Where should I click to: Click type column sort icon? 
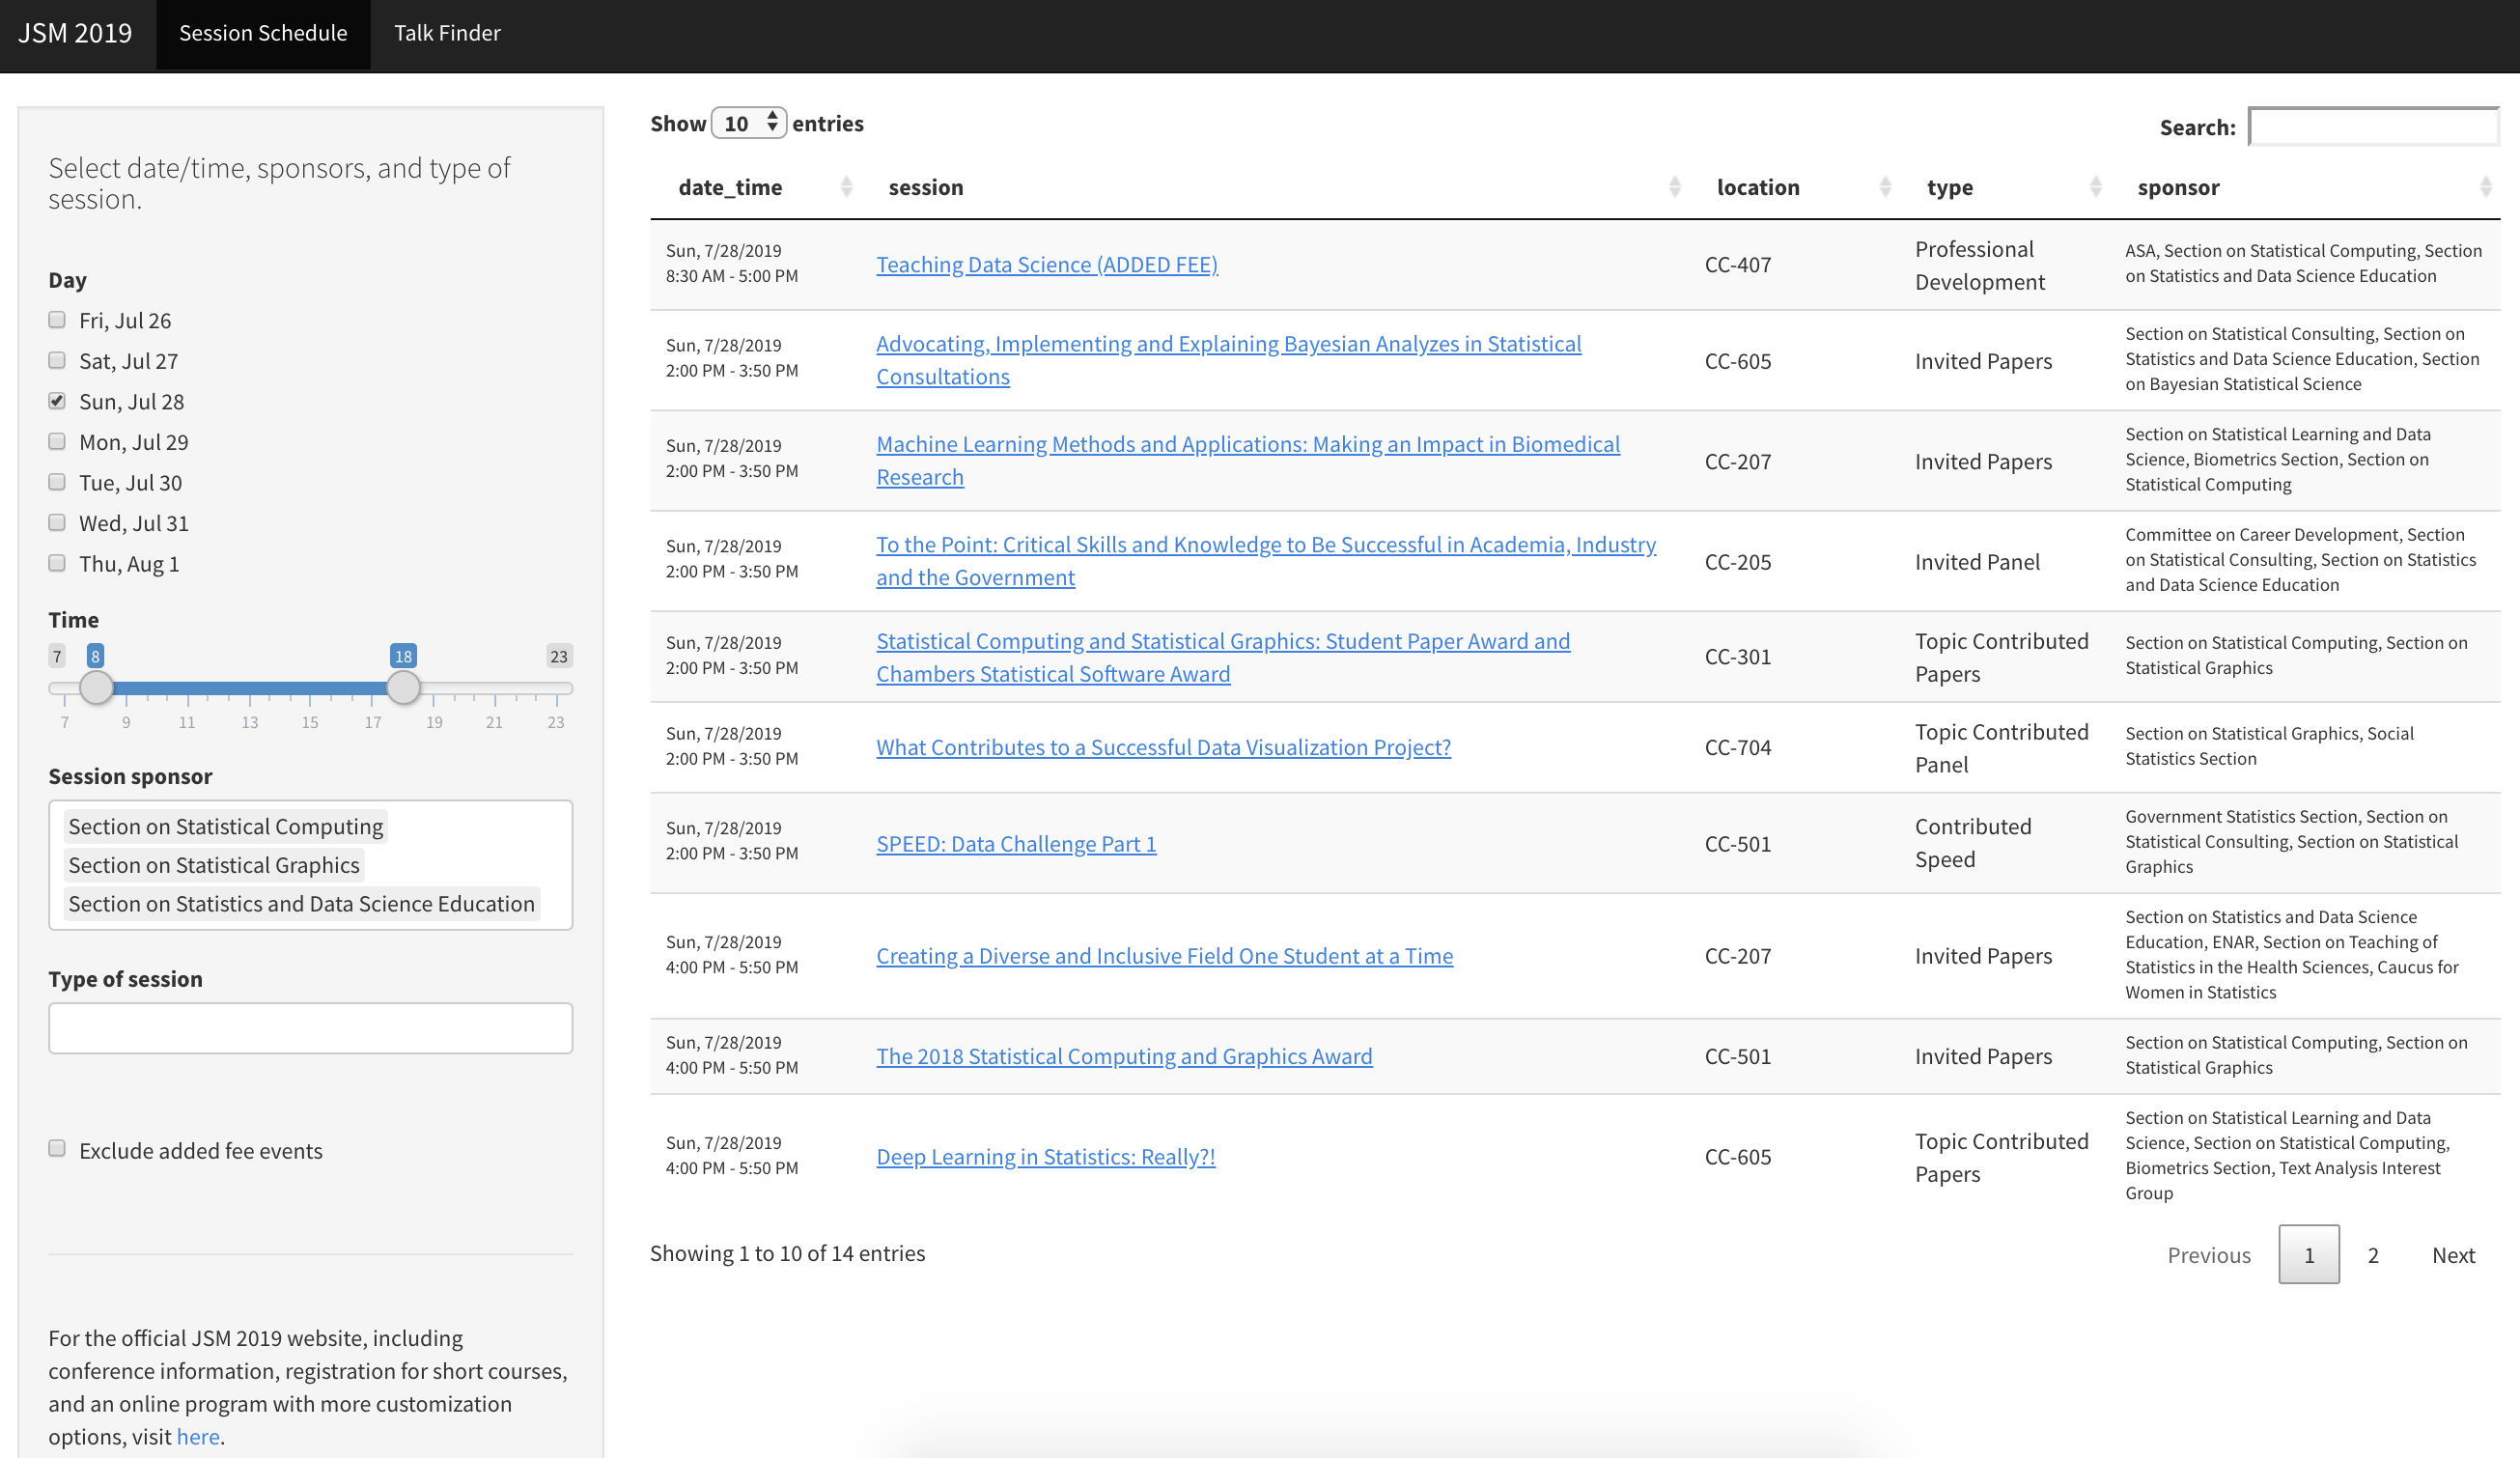click(2096, 187)
